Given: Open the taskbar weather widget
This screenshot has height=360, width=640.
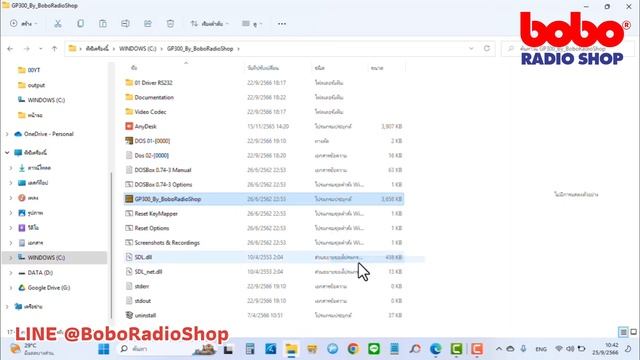Looking at the screenshot, I should 32,349.
